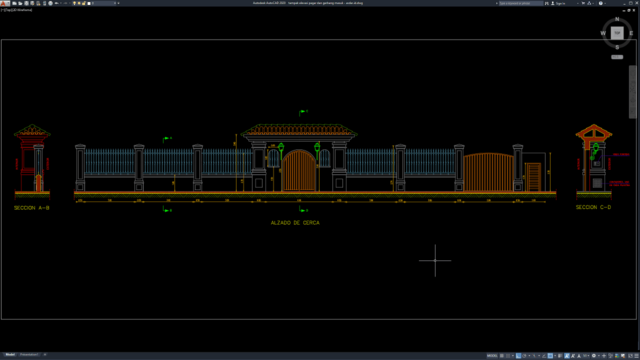This screenshot has width=640, height=360.
Task: Click the MODEL space status button
Action: click(492, 356)
